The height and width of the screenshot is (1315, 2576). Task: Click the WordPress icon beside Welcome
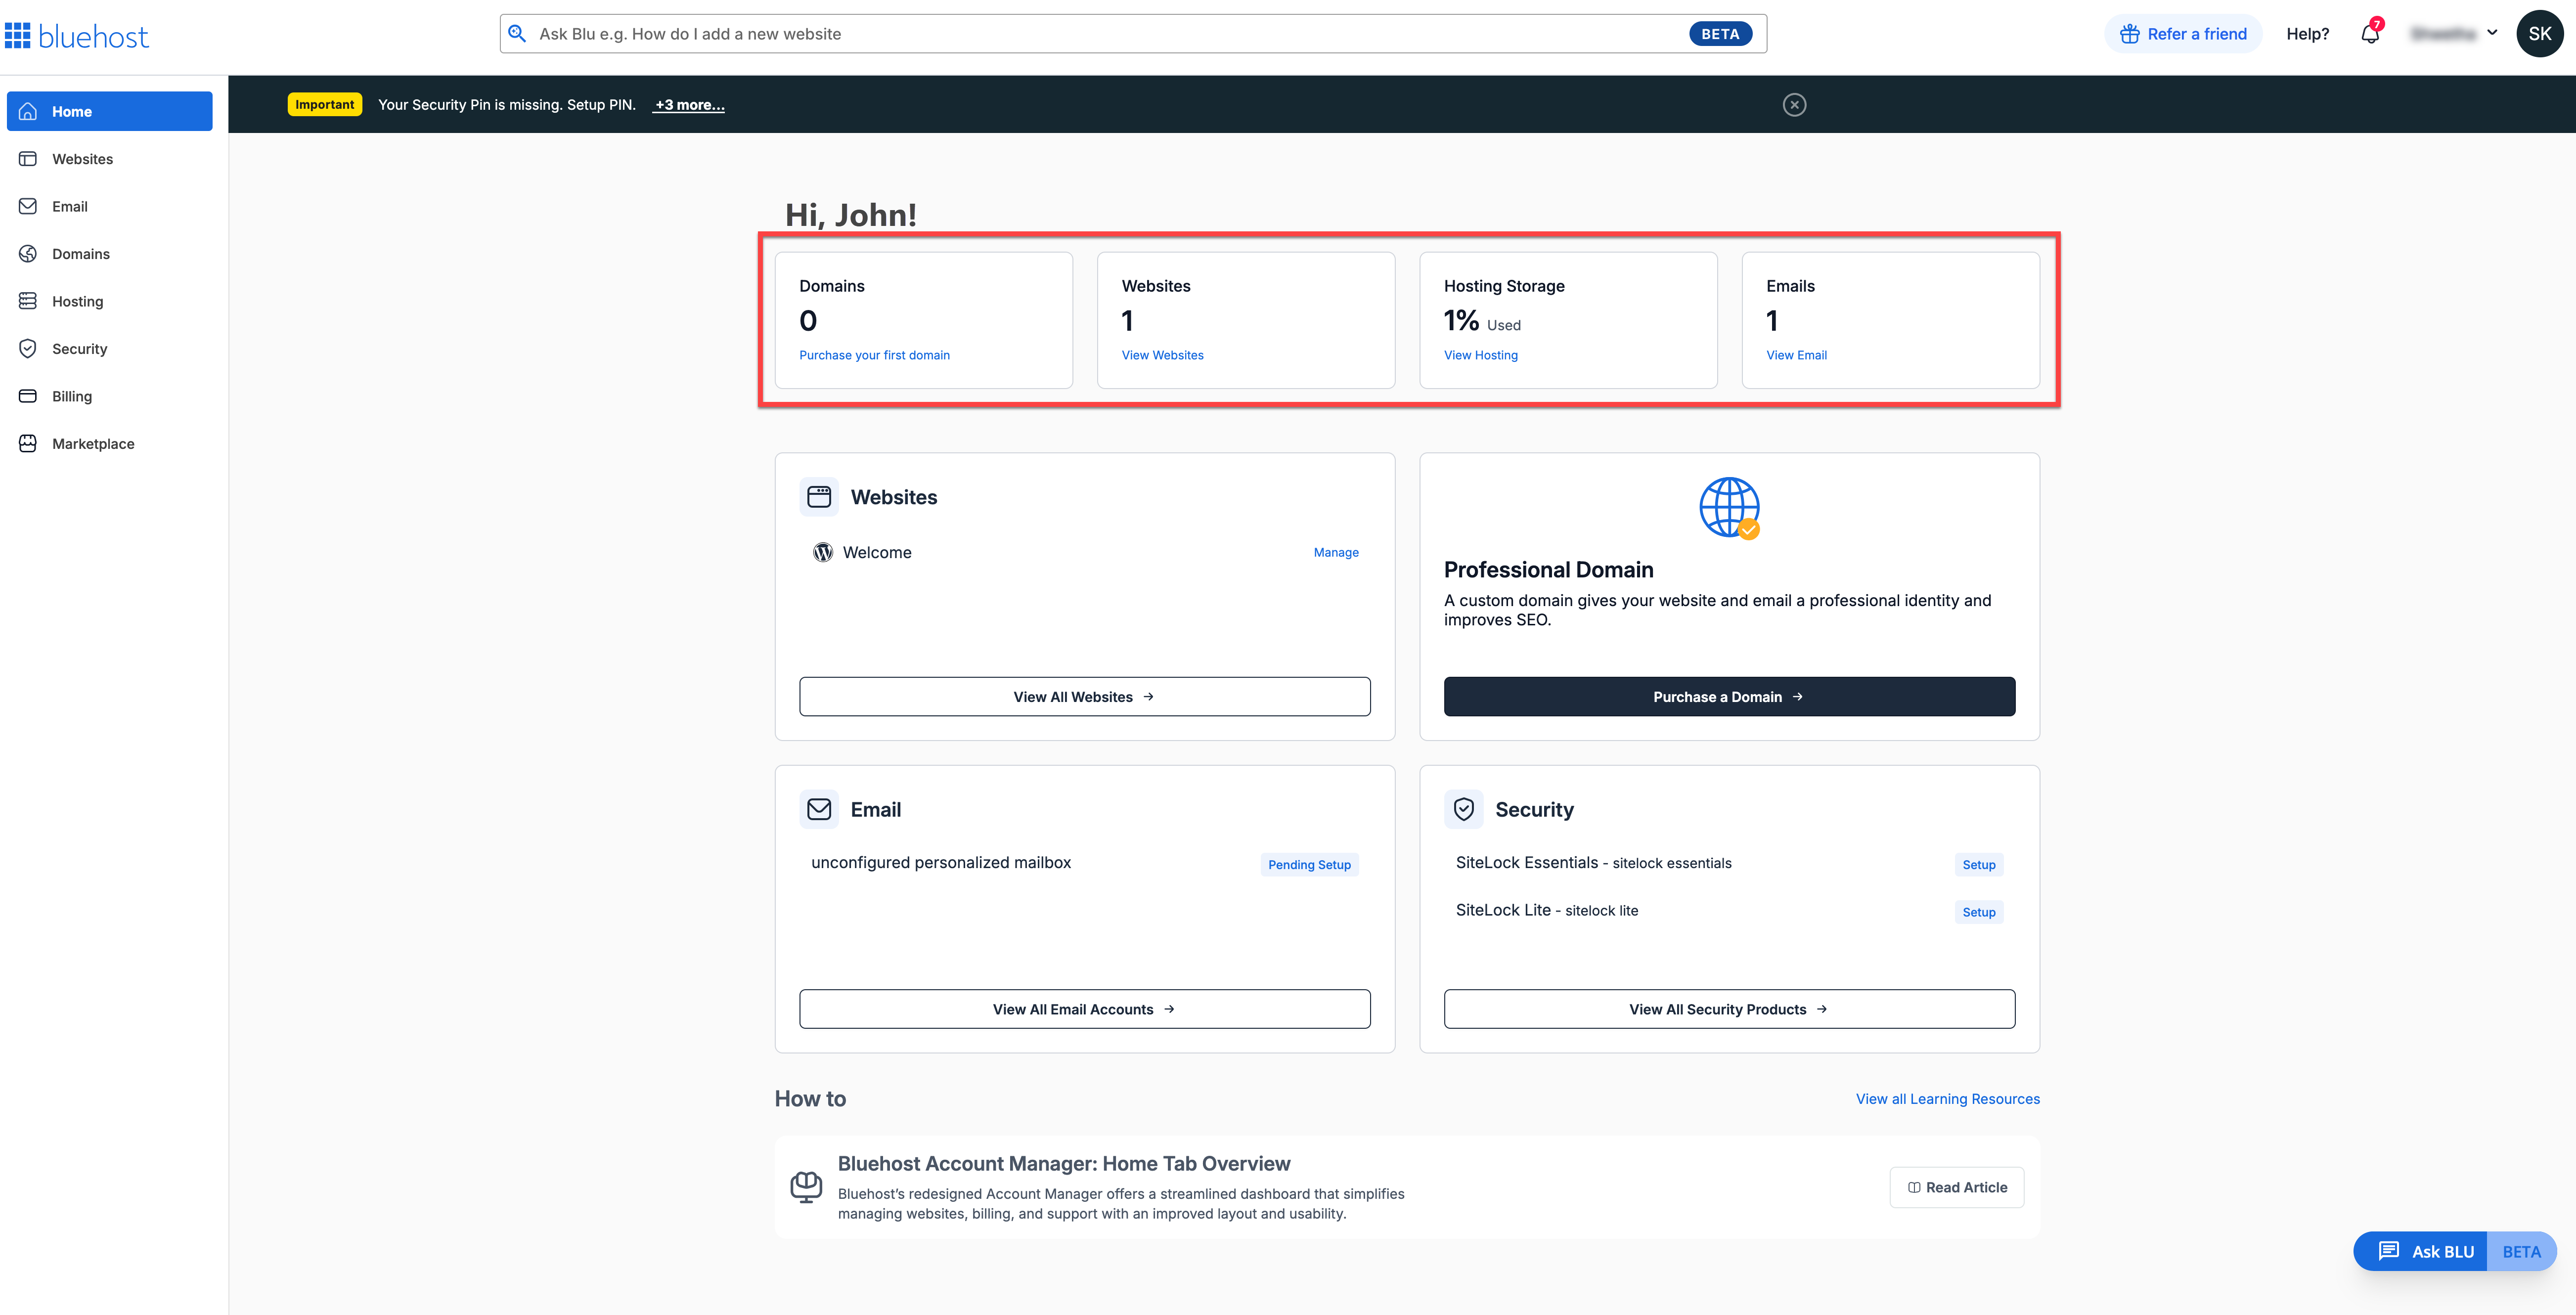(x=822, y=552)
